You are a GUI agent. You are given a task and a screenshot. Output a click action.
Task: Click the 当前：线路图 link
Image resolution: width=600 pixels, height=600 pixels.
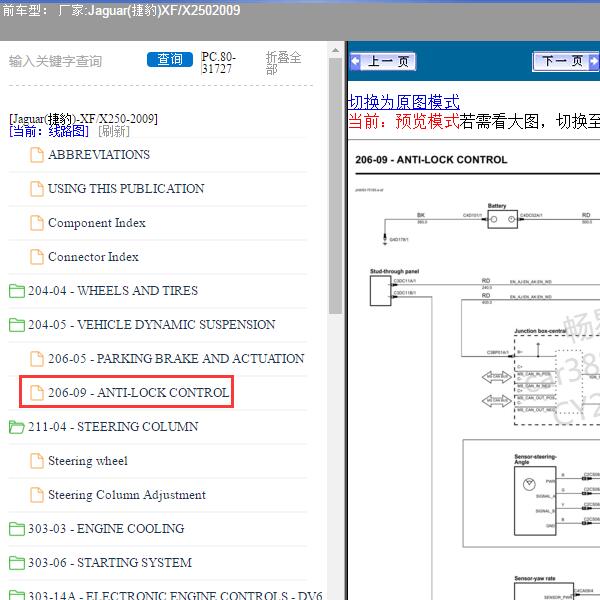pos(49,132)
